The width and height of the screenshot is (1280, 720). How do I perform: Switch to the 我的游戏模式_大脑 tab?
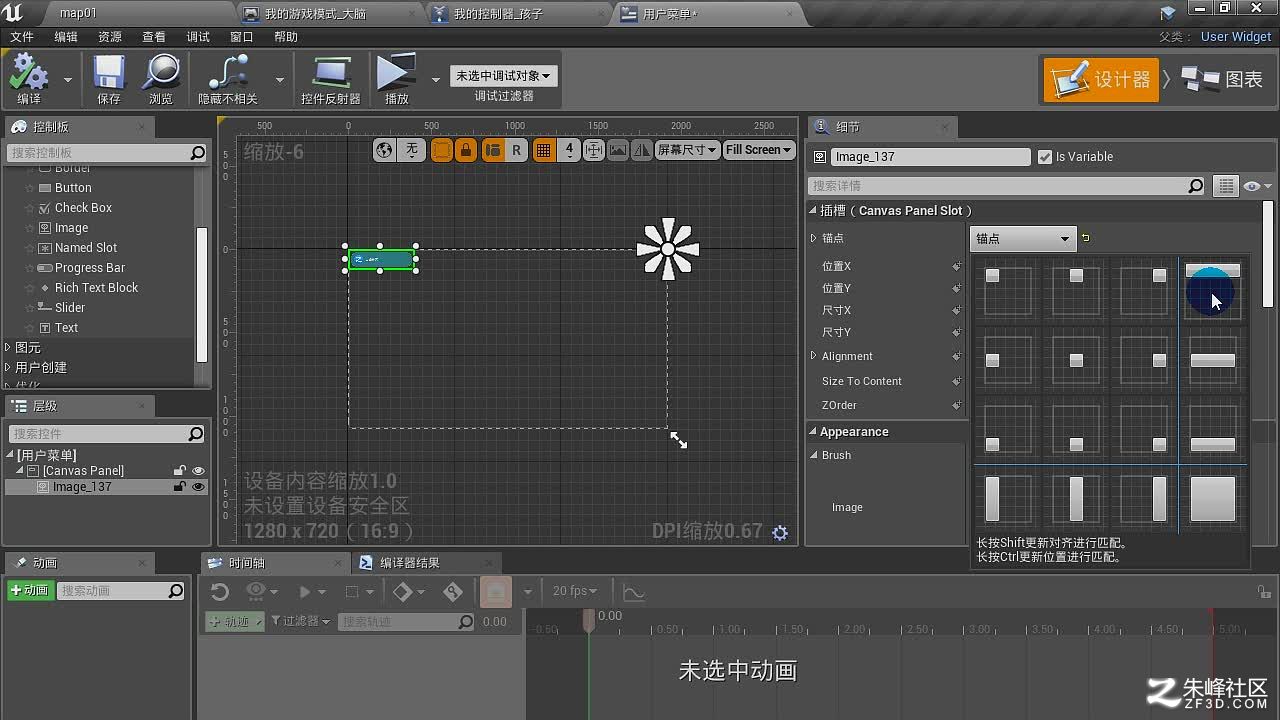(x=331, y=13)
